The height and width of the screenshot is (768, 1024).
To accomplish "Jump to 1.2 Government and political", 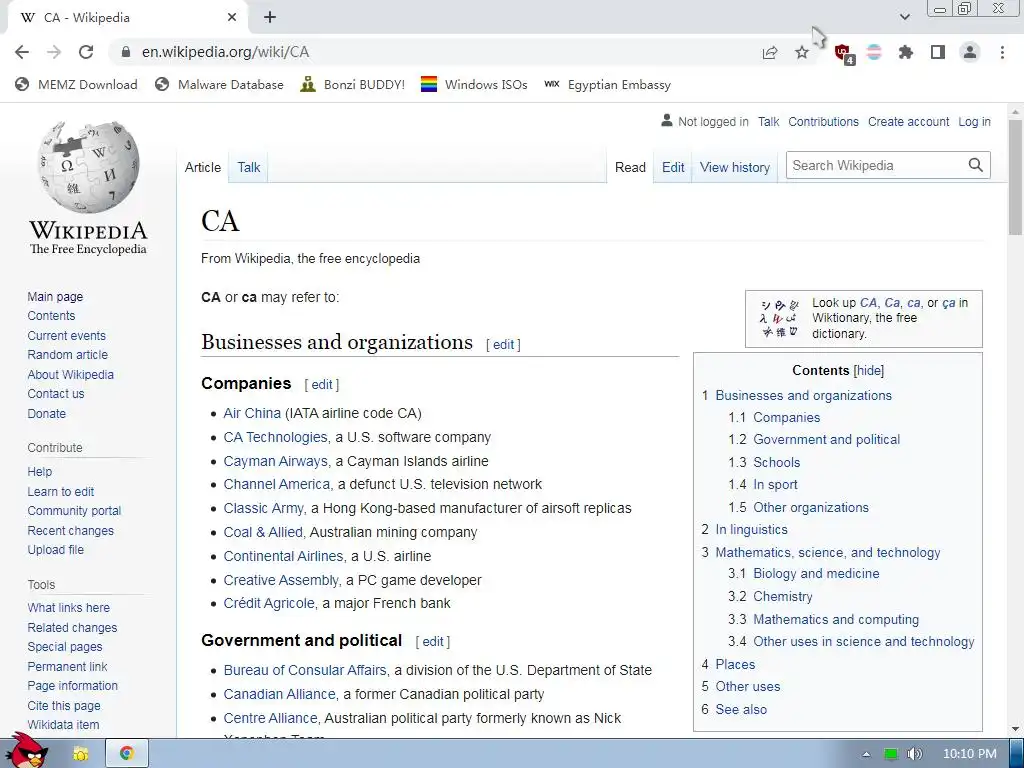I will pyautogui.click(x=814, y=440).
